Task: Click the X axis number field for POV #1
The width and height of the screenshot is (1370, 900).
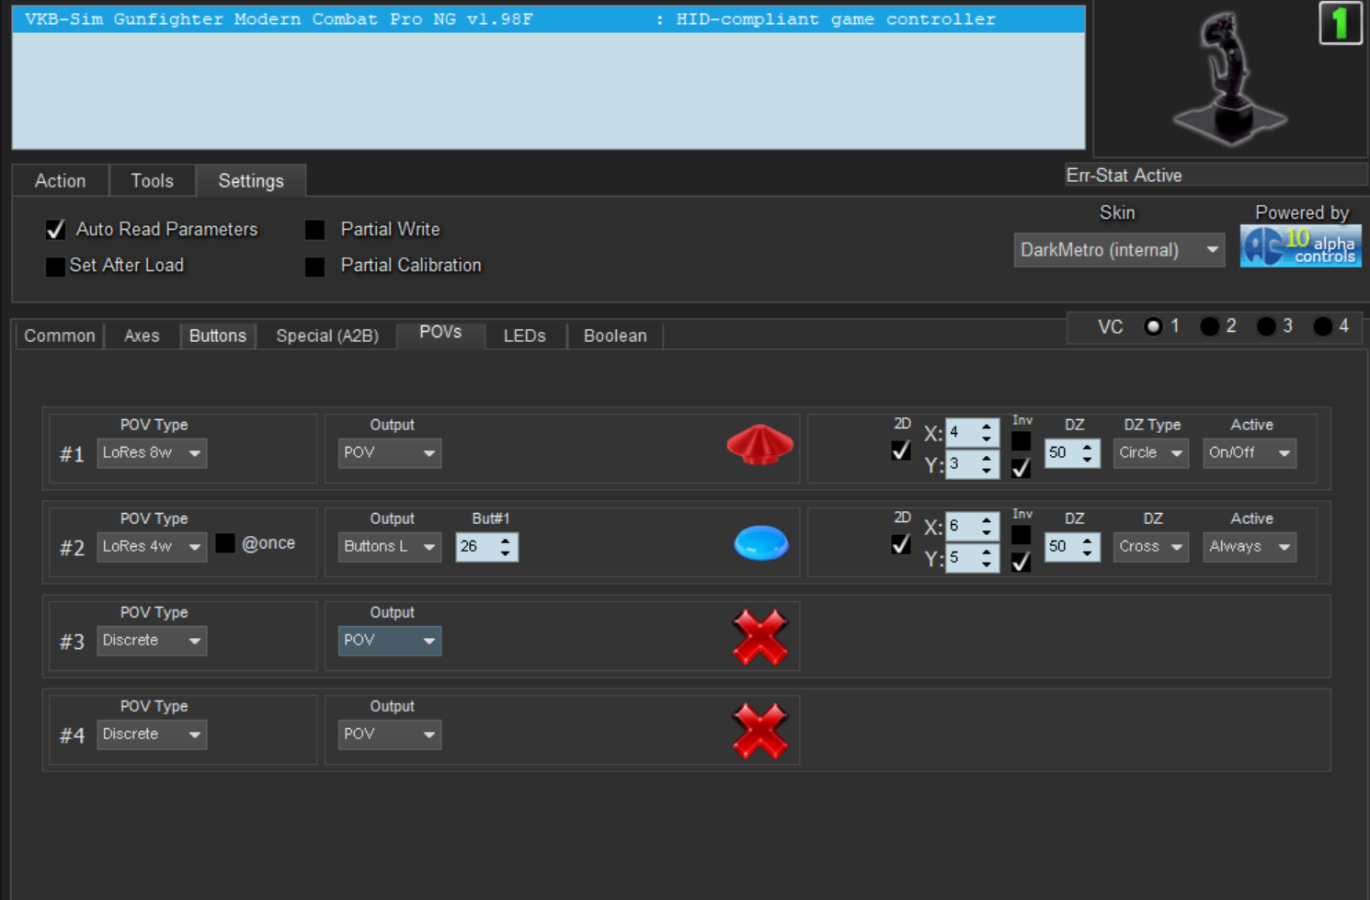Action: pos(972,432)
